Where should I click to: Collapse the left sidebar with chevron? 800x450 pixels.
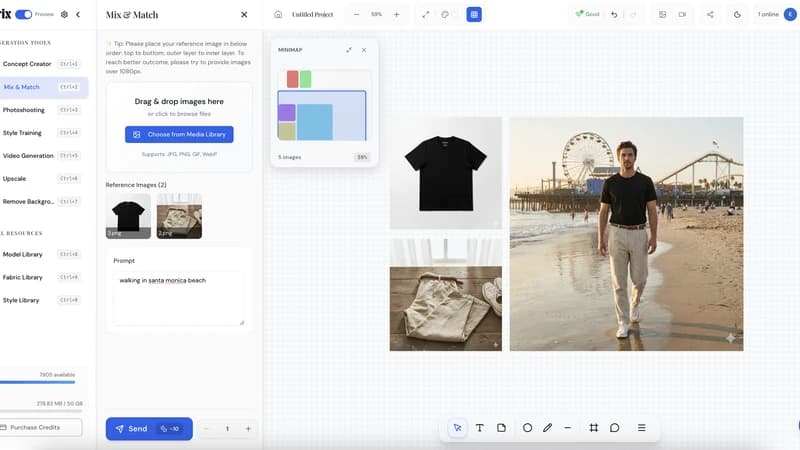click(x=78, y=14)
